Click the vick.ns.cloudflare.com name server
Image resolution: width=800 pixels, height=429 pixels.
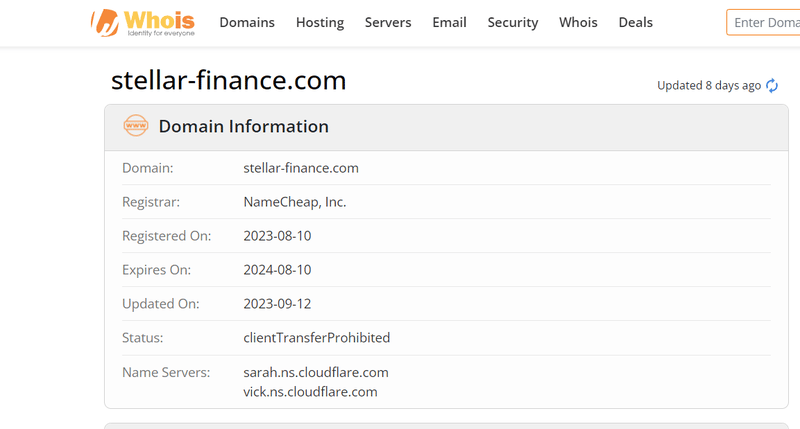tap(310, 392)
